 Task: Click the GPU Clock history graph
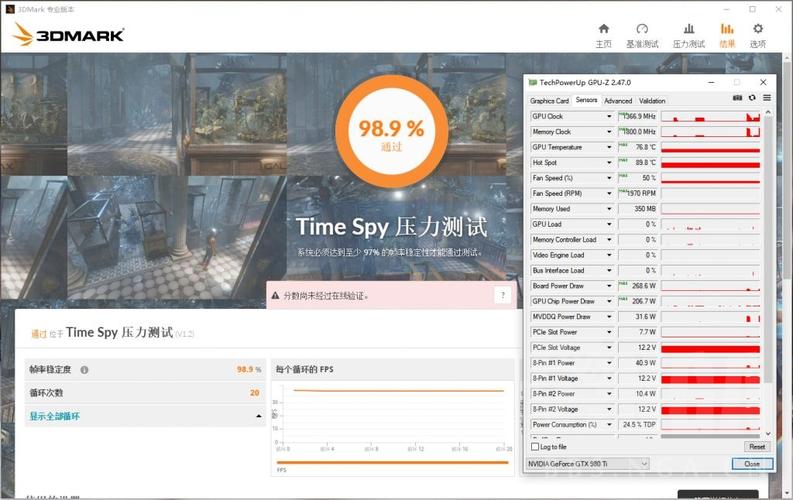click(x=711, y=116)
